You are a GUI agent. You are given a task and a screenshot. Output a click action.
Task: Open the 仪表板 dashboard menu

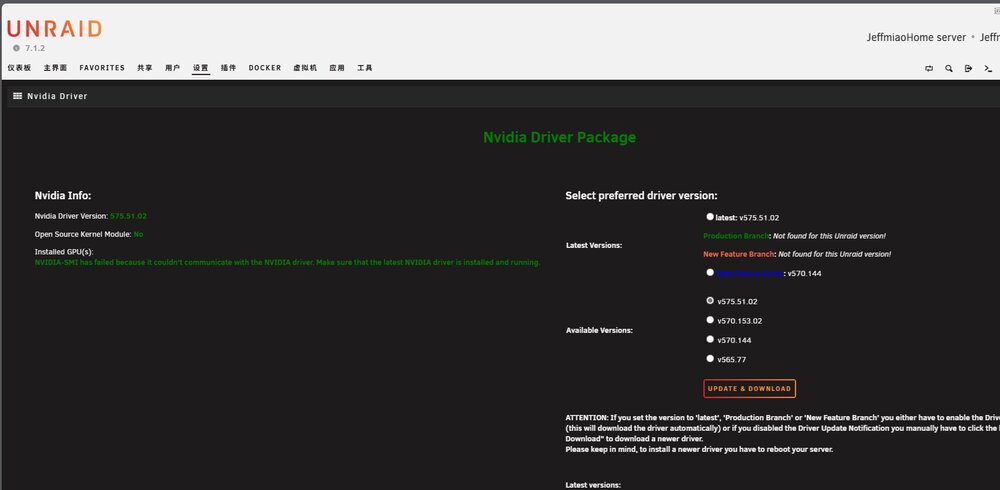coord(19,68)
